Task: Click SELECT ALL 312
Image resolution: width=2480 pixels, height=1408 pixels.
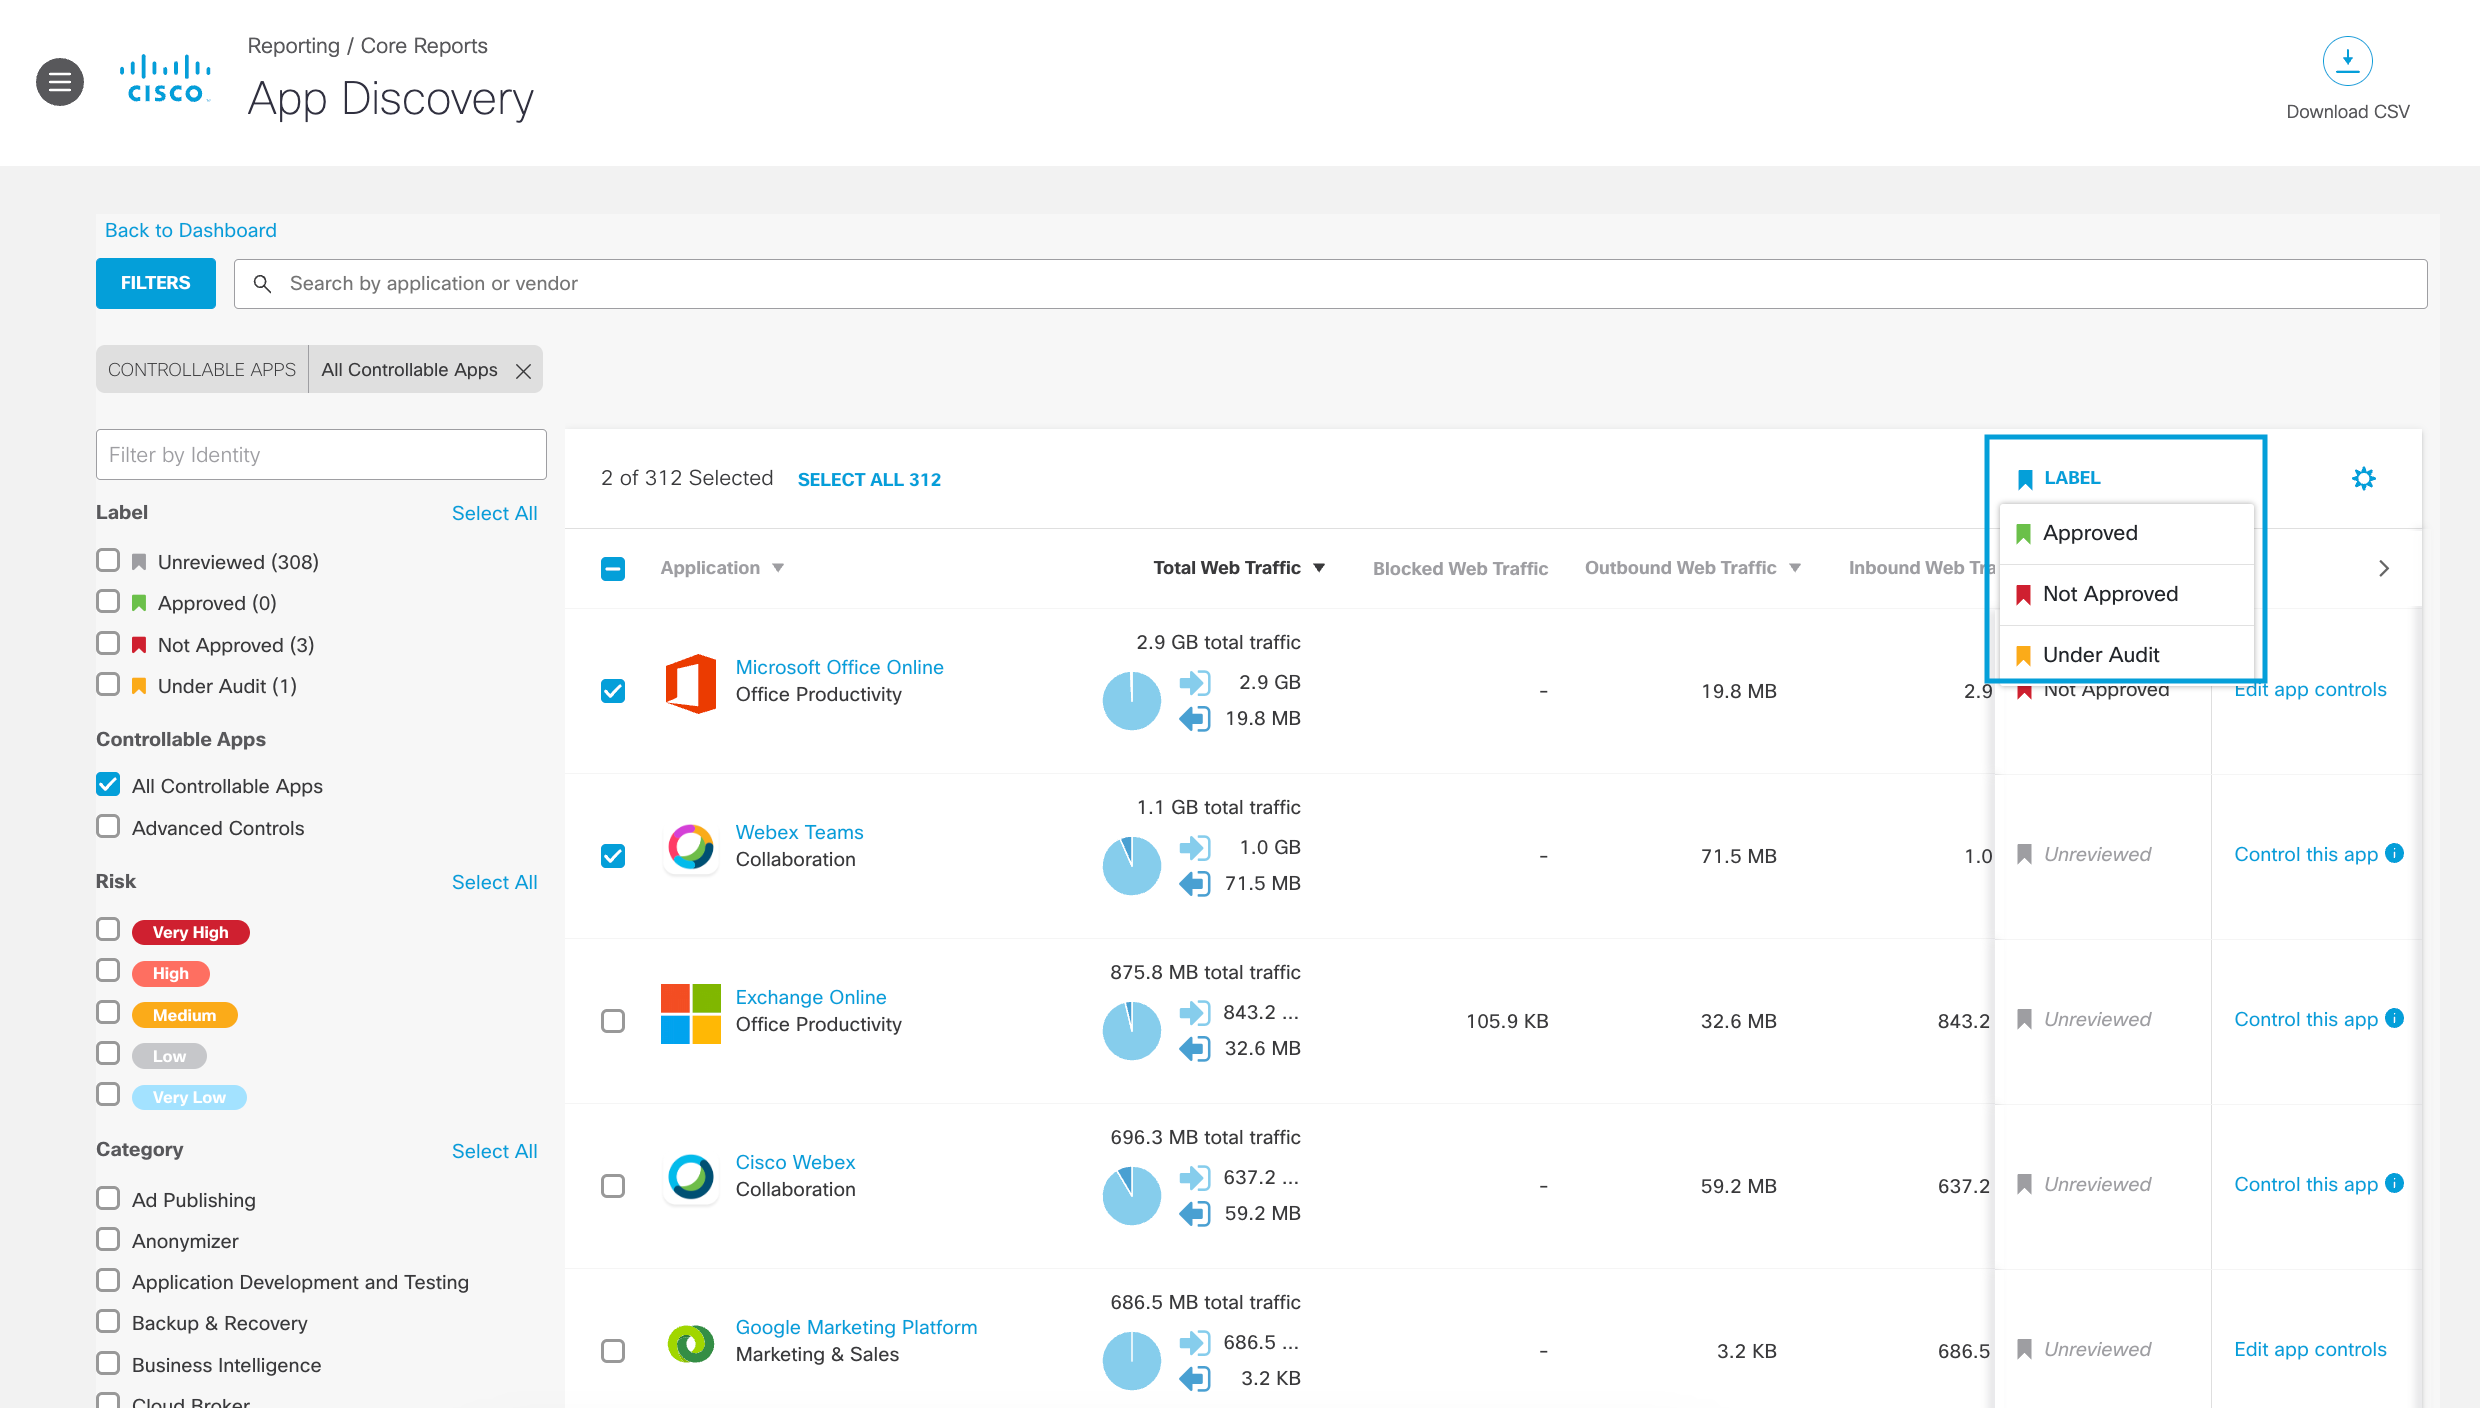Action: pos(869,480)
